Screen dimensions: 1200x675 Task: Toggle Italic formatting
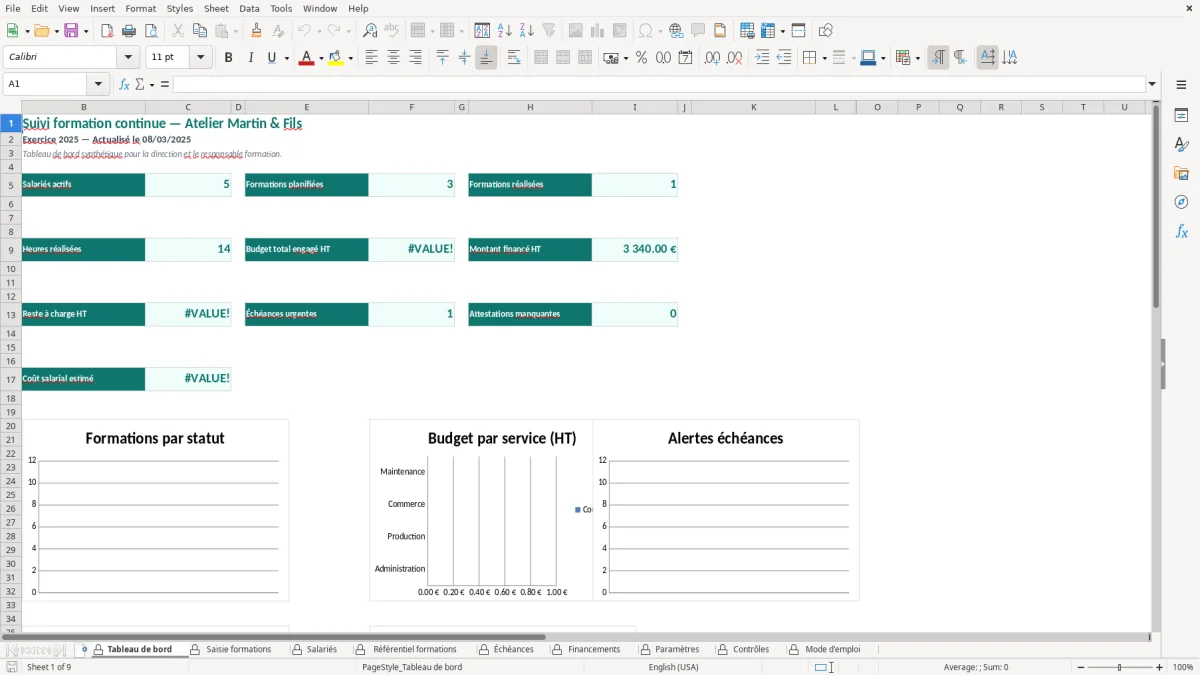pos(250,58)
